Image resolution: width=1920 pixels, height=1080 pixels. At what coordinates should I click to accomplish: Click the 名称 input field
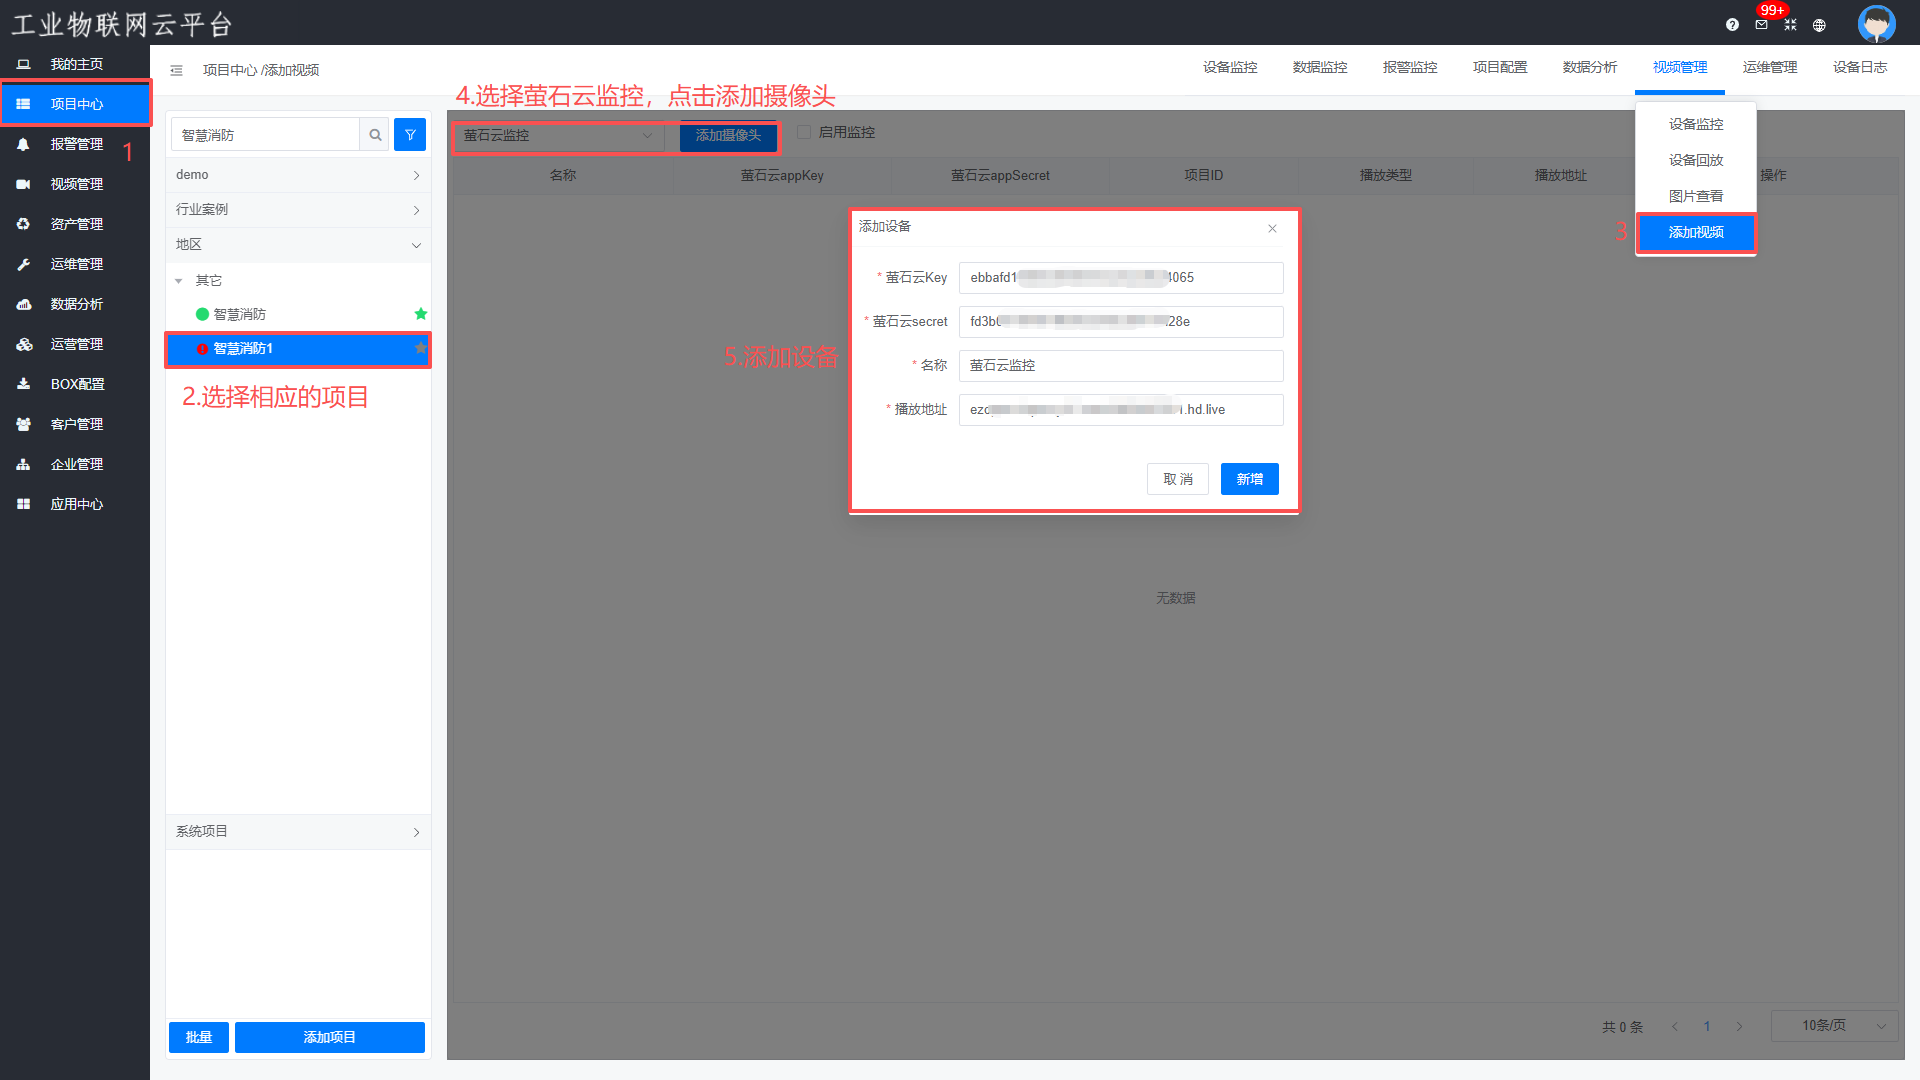click(x=1120, y=366)
